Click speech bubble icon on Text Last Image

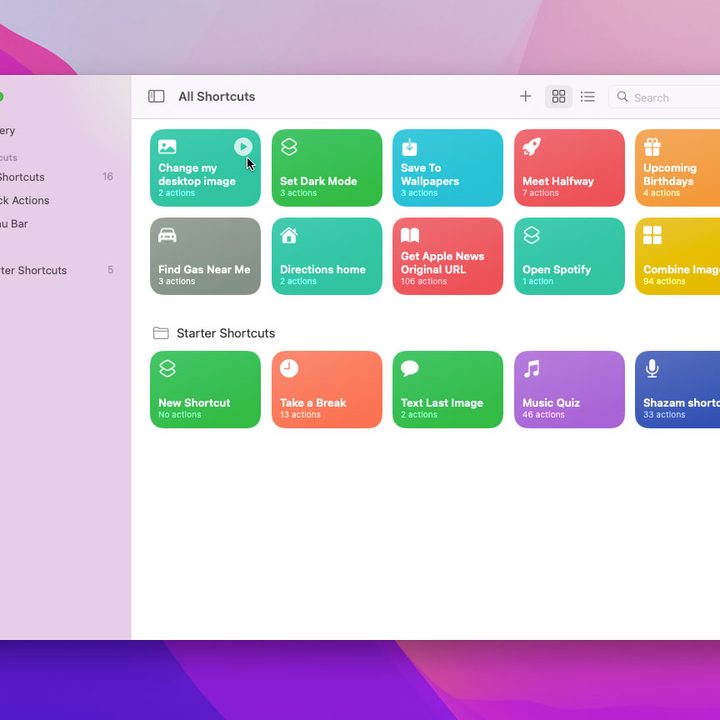[410, 368]
